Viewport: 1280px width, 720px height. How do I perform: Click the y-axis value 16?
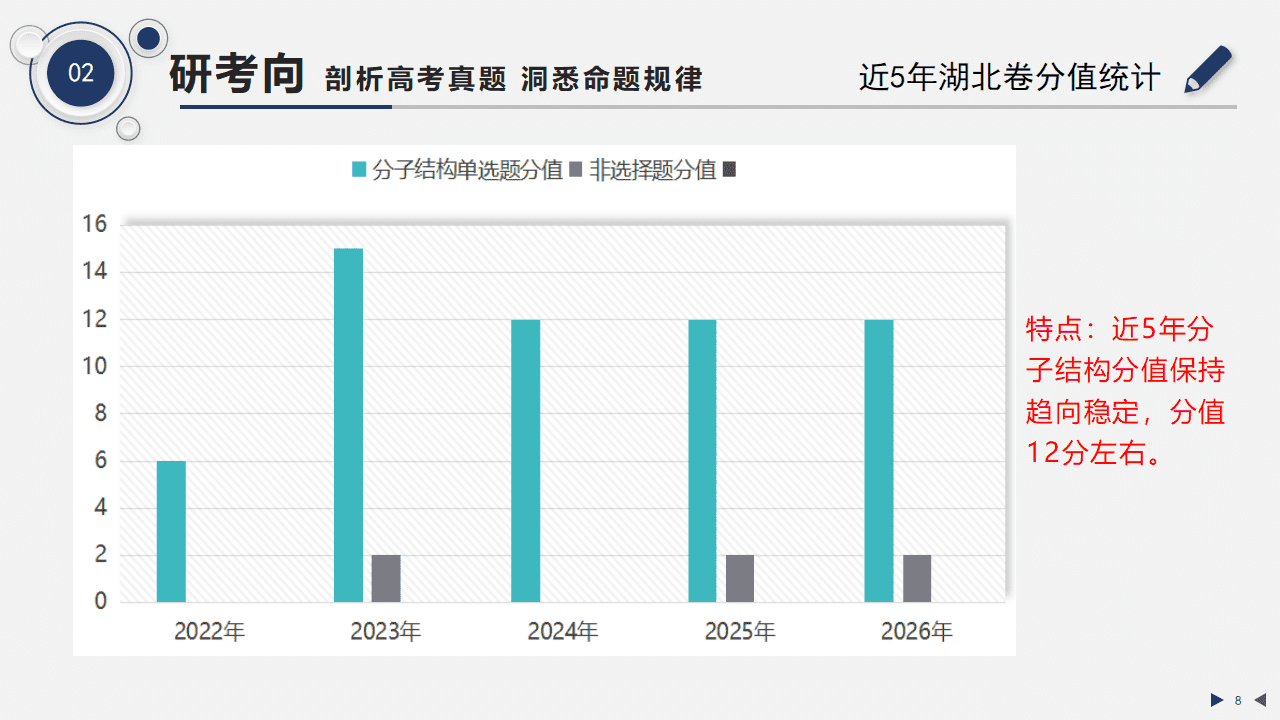pyautogui.click(x=95, y=225)
